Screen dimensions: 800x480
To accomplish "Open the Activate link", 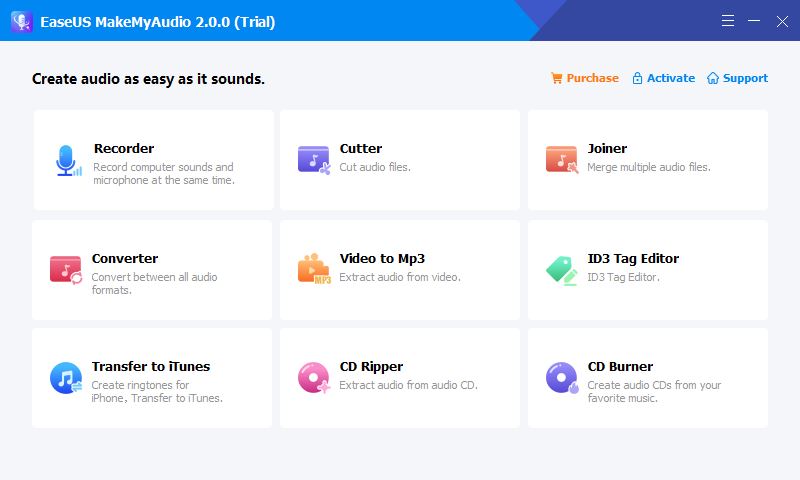I will tap(671, 78).
